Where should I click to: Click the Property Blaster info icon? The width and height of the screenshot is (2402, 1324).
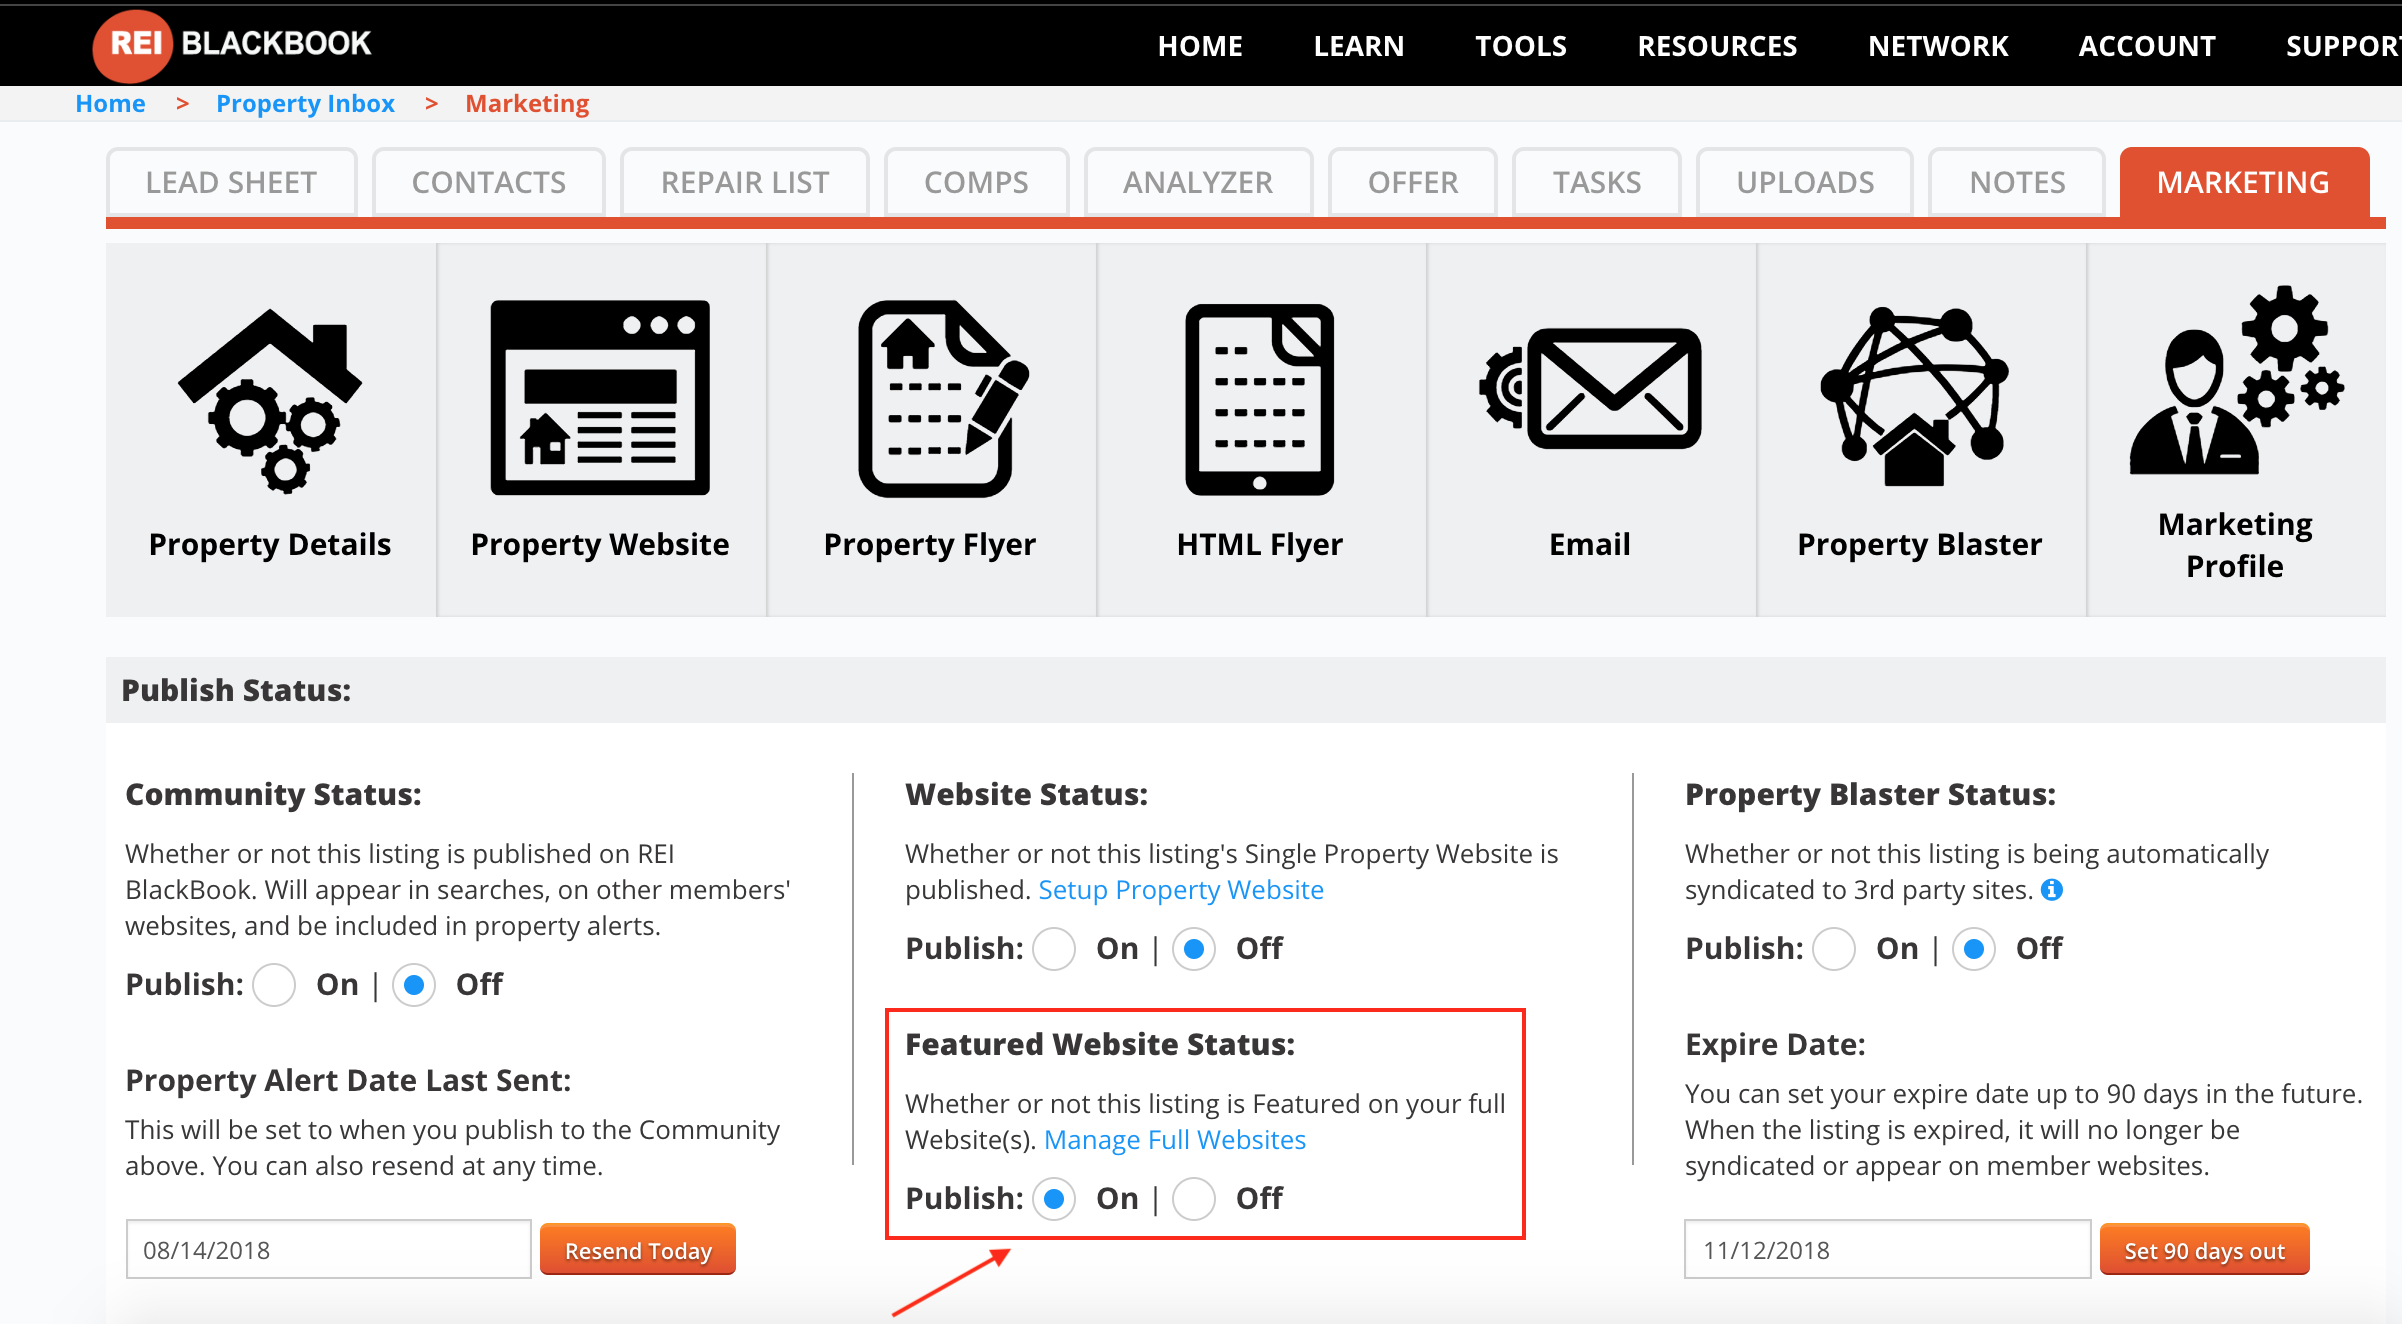pyautogui.click(x=2052, y=890)
